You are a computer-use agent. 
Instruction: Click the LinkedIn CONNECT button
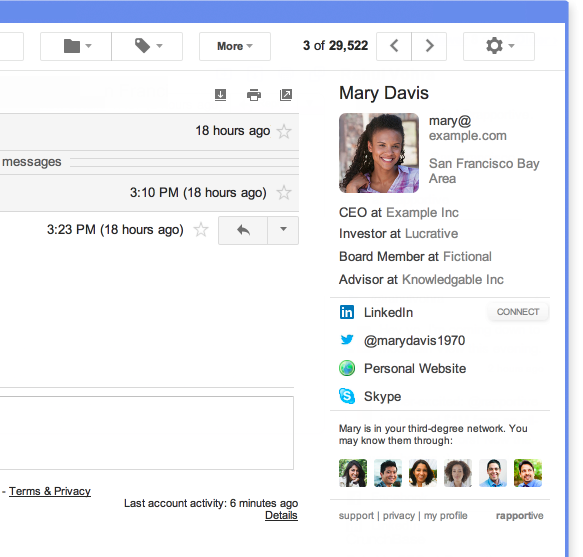tap(518, 312)
